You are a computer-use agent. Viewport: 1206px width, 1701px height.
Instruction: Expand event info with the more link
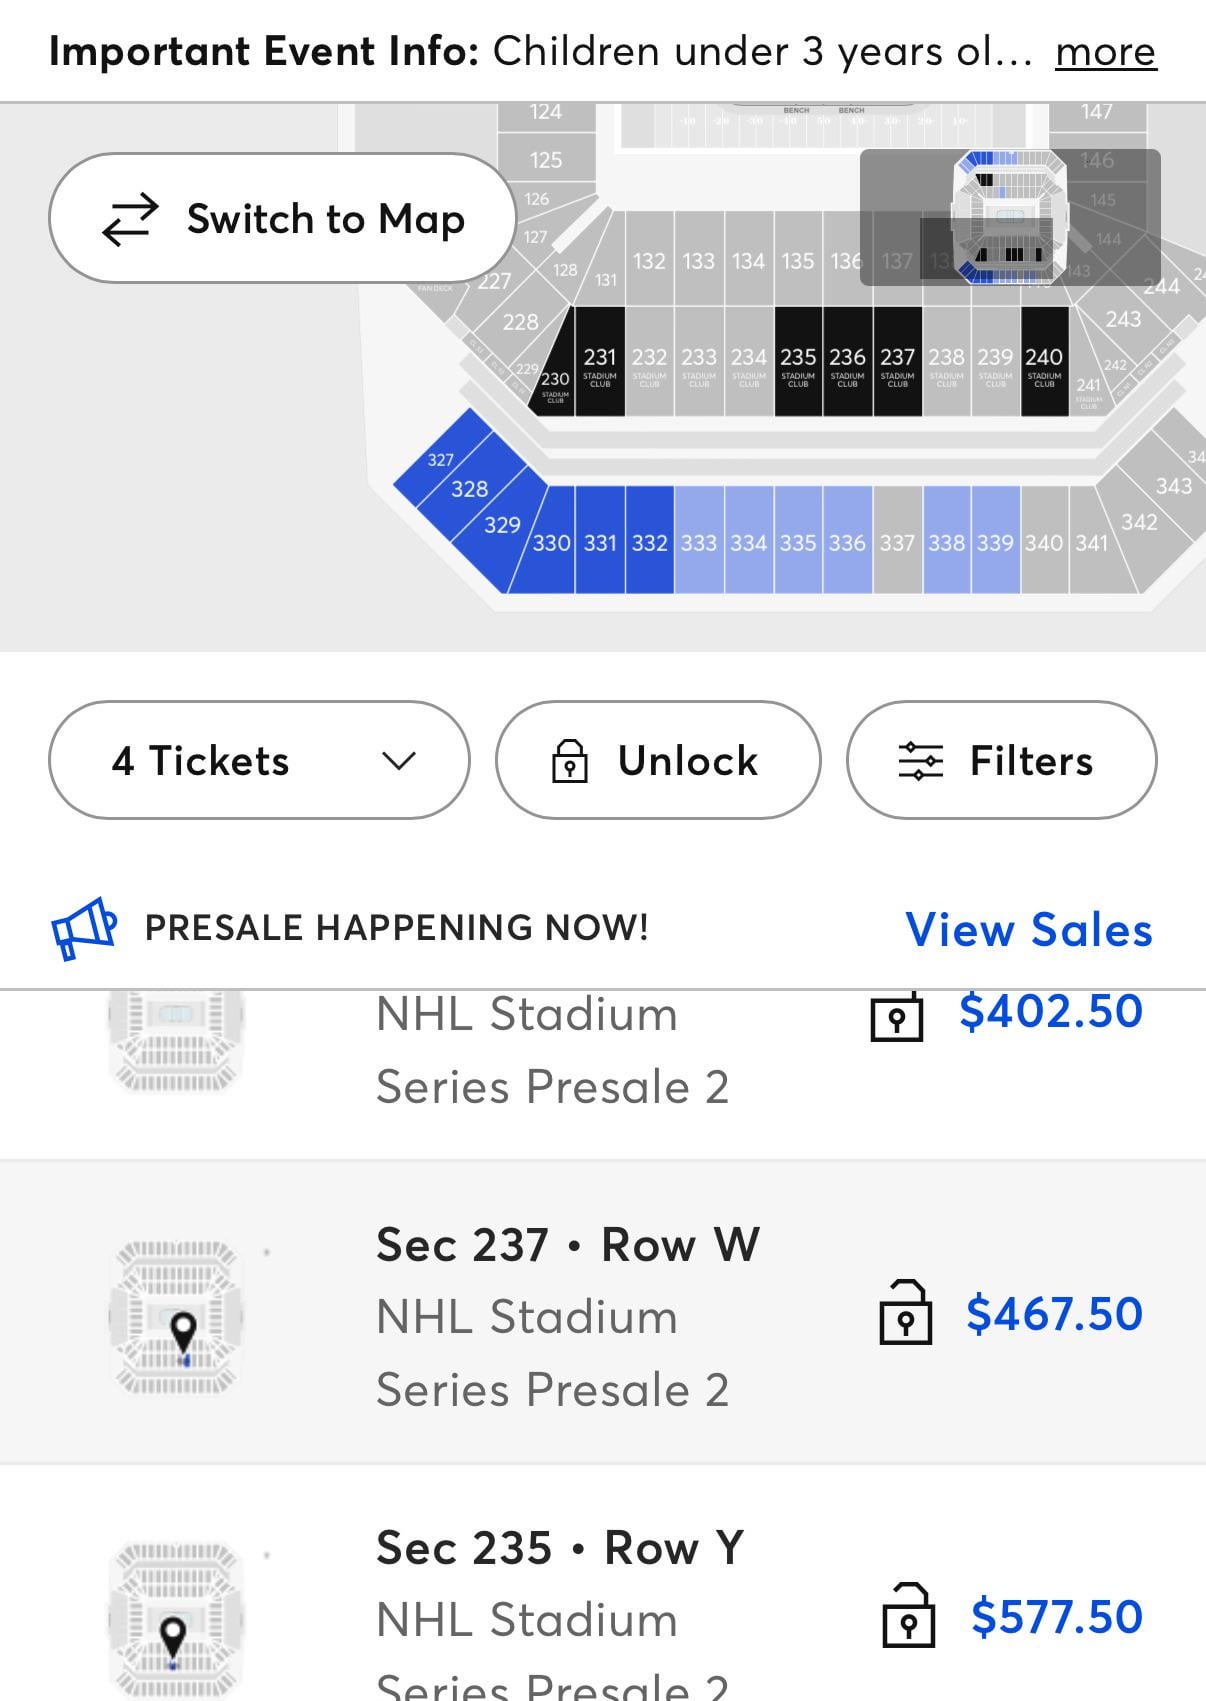click(x=1105, y=51)
